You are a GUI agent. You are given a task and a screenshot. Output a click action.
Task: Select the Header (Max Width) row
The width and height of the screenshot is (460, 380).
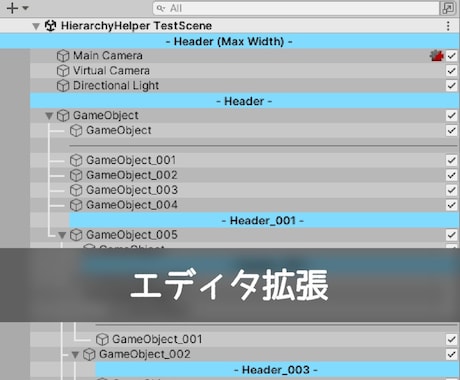[x=229, y=41]
